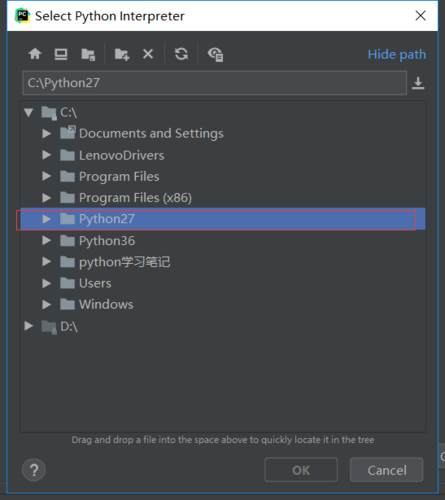This screenshot has width=445, height=500.
Task: Confirm with the OK button
Action: point(301,470)
